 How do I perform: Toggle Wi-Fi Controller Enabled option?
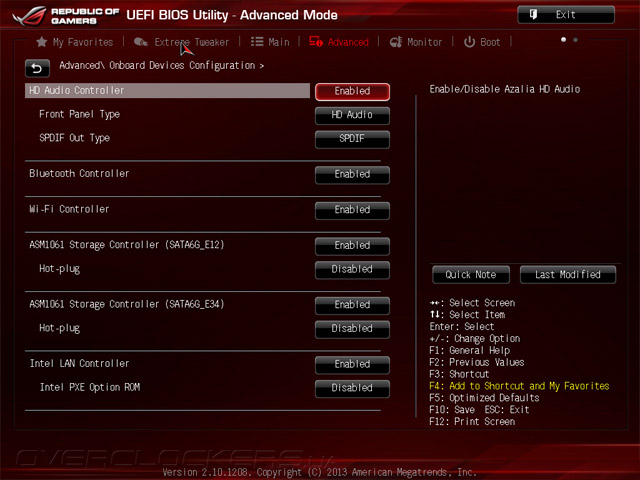[x=352, y=210]
